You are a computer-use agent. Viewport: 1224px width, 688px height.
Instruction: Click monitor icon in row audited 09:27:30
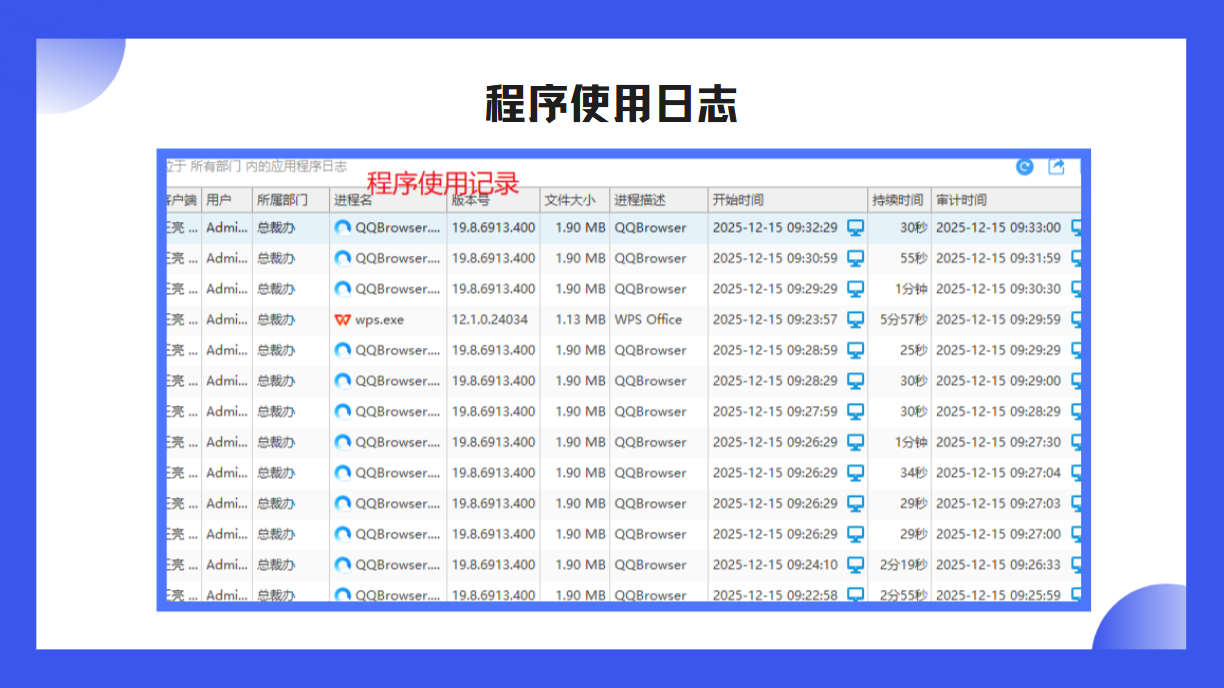855,442
